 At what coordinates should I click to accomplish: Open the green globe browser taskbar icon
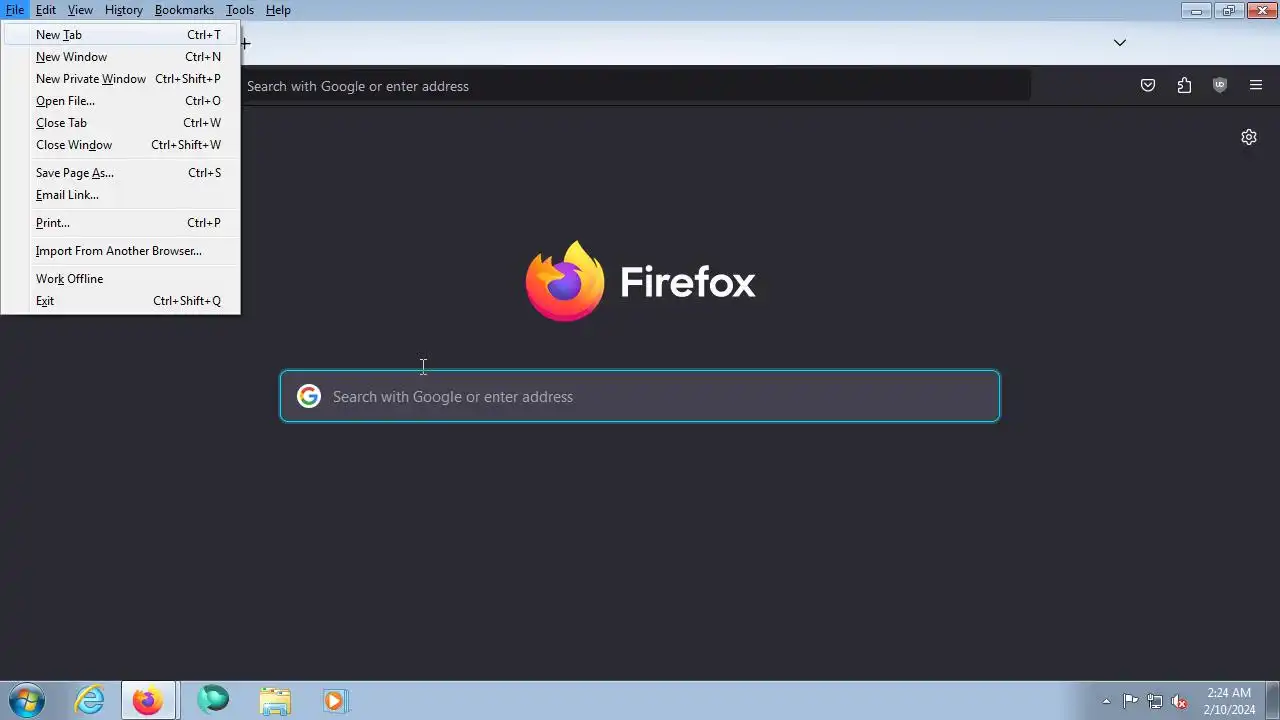point(212,700)
